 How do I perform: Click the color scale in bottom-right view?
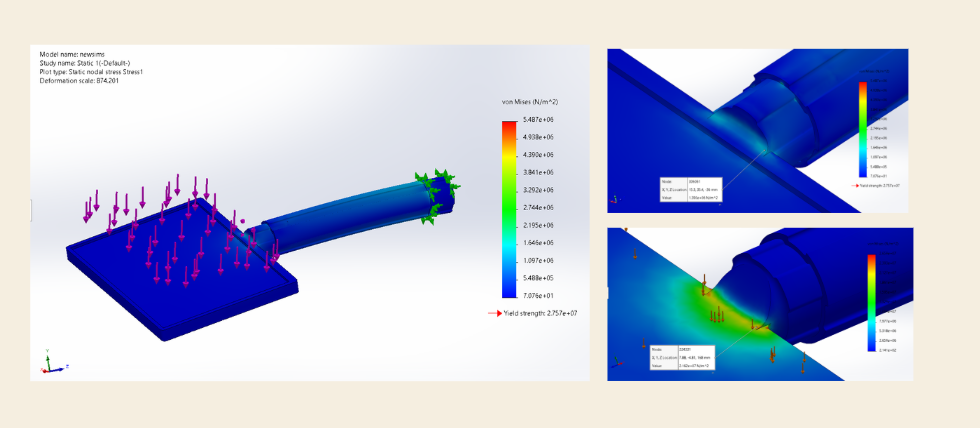pos(872,302)
